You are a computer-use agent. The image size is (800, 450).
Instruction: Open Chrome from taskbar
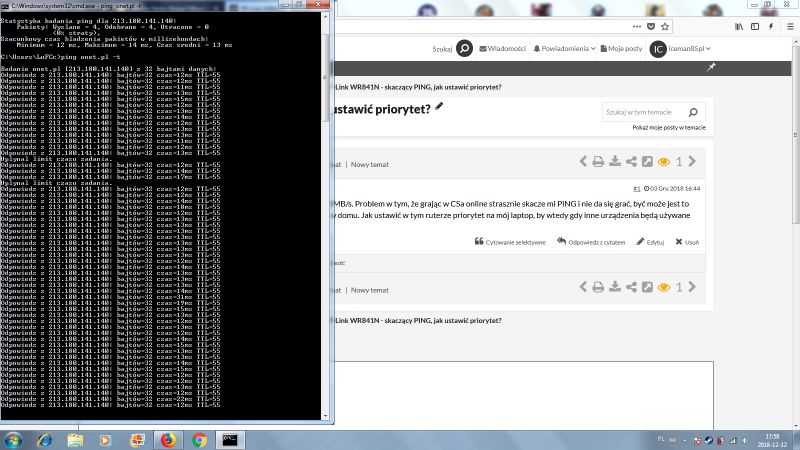199,440
